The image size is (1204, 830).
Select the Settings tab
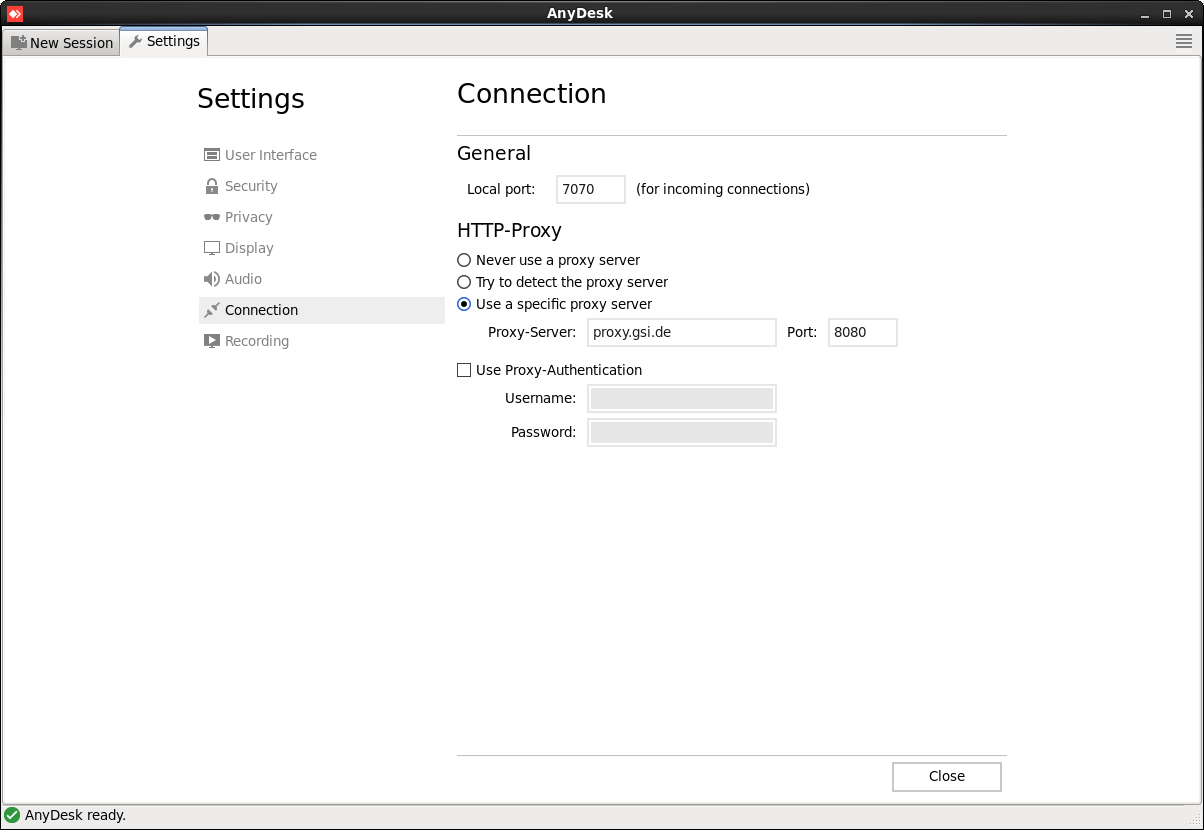click(x=164, y=41)
